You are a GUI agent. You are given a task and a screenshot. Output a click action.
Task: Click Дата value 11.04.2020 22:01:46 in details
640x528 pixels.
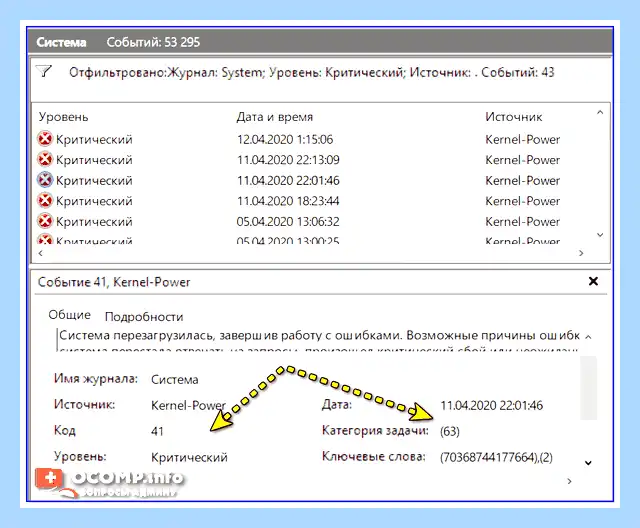491,405
